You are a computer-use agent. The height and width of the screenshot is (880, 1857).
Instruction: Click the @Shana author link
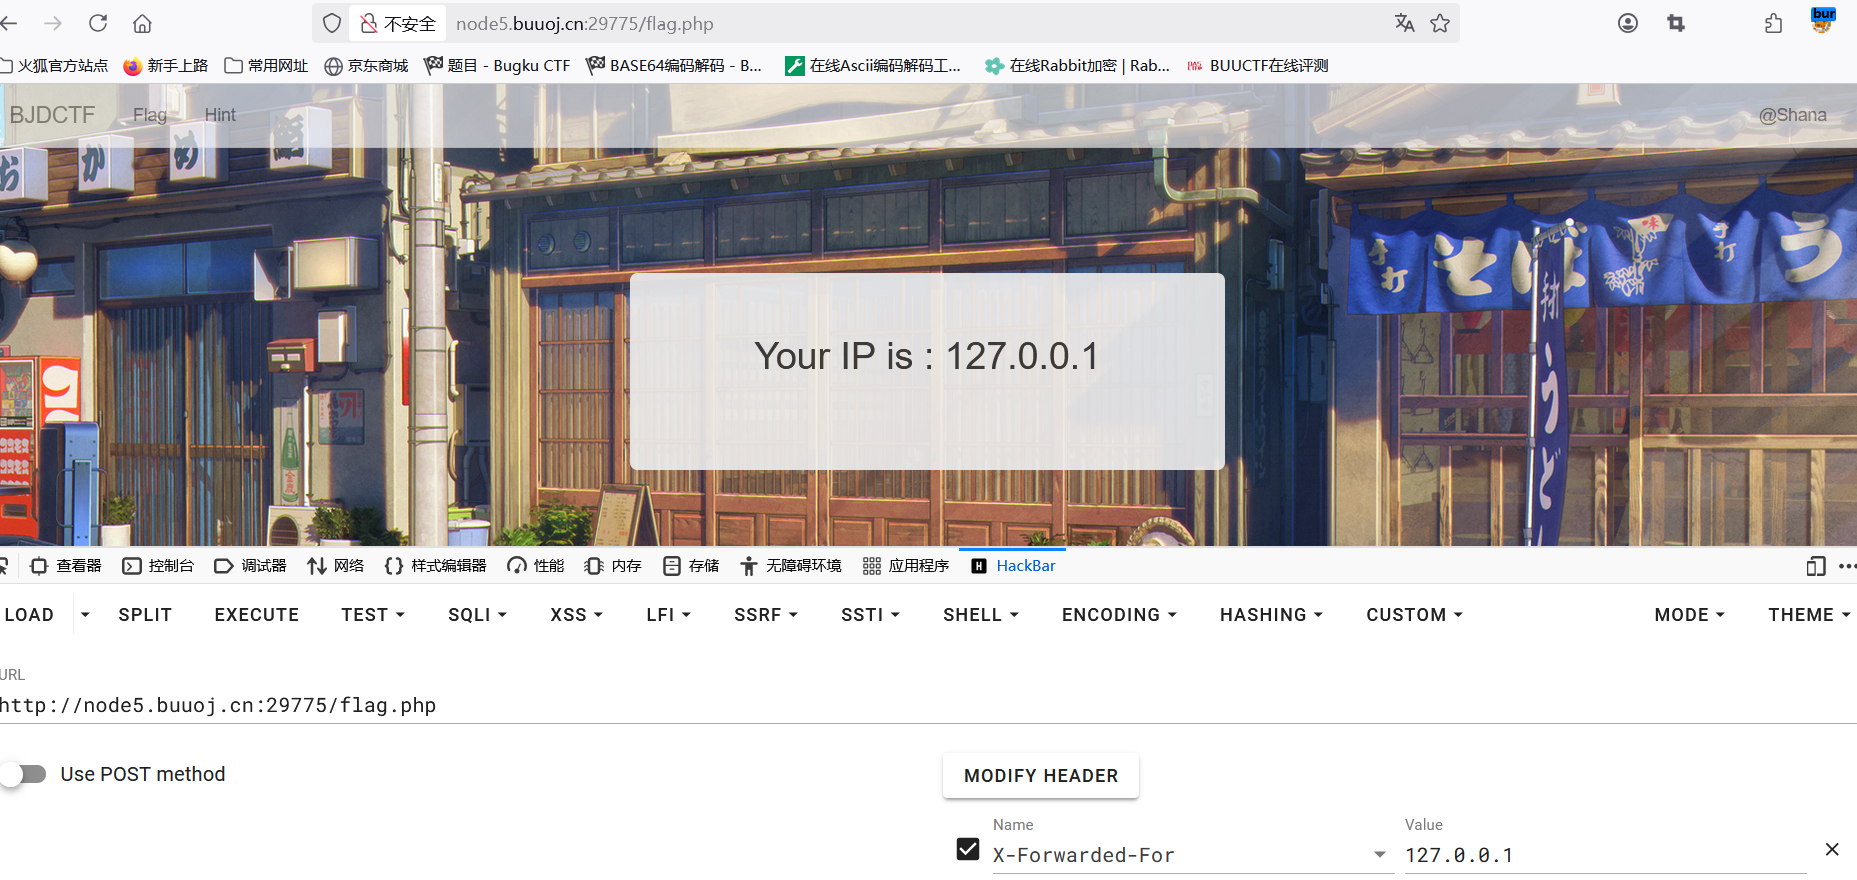[x=1792, y=115]
